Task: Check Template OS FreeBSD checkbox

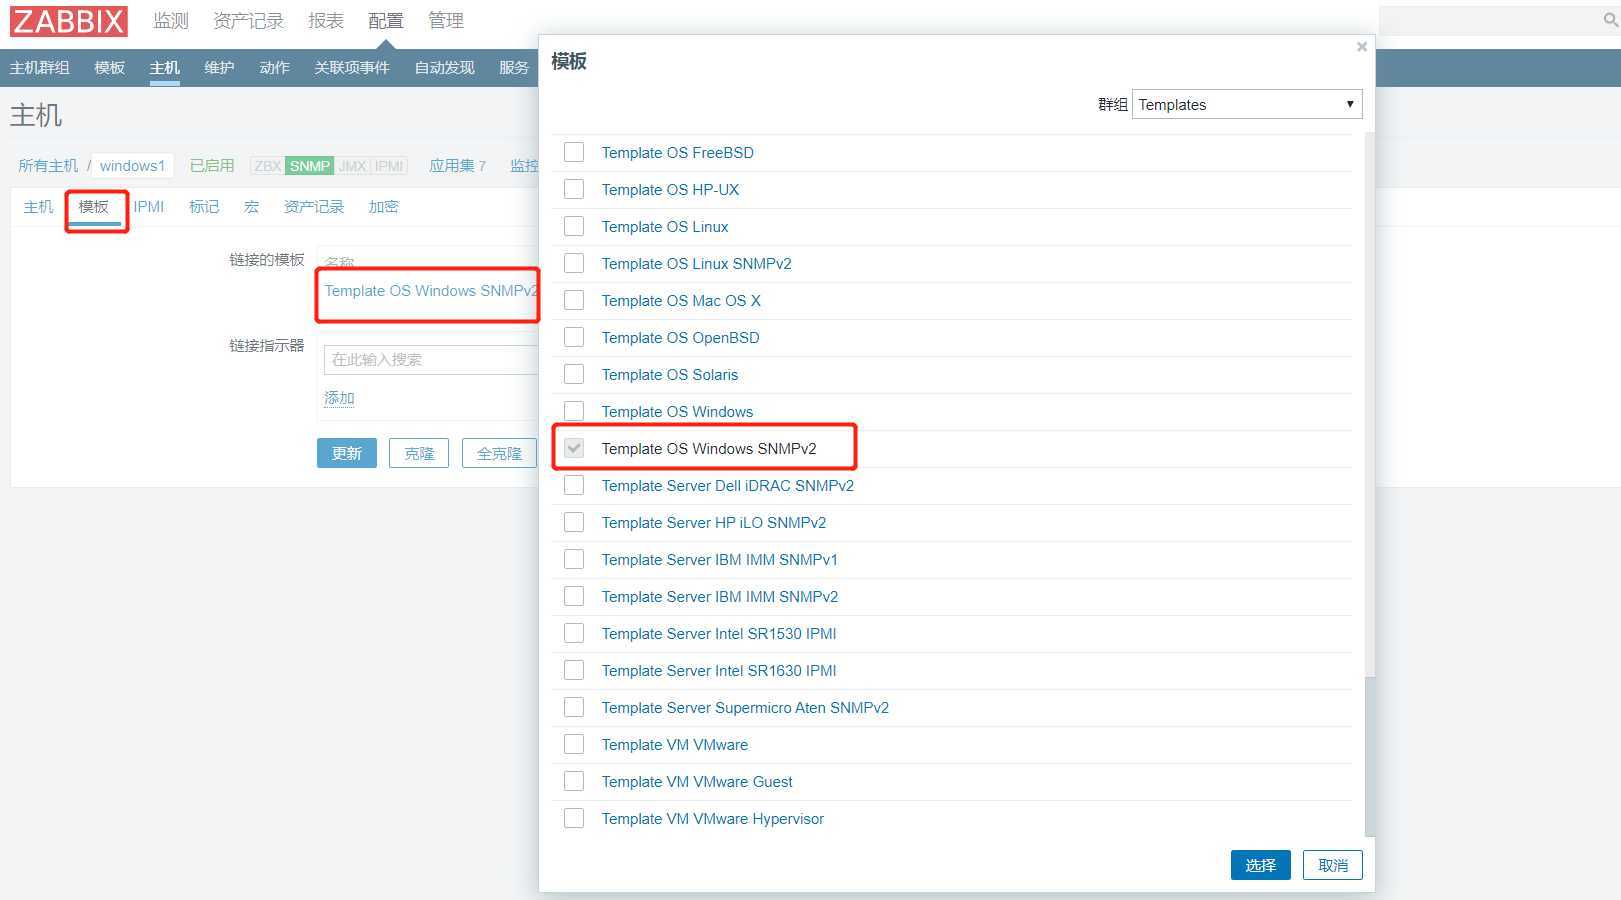Action: (x=574, y=152)
